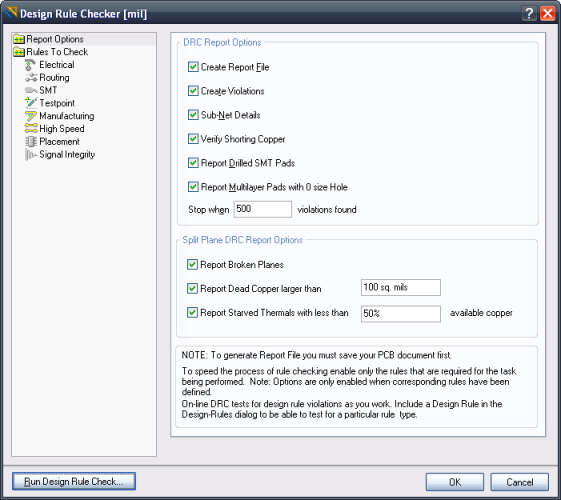
Task: Select the Signal Integrity icon
Action: [x=31, y=155]
